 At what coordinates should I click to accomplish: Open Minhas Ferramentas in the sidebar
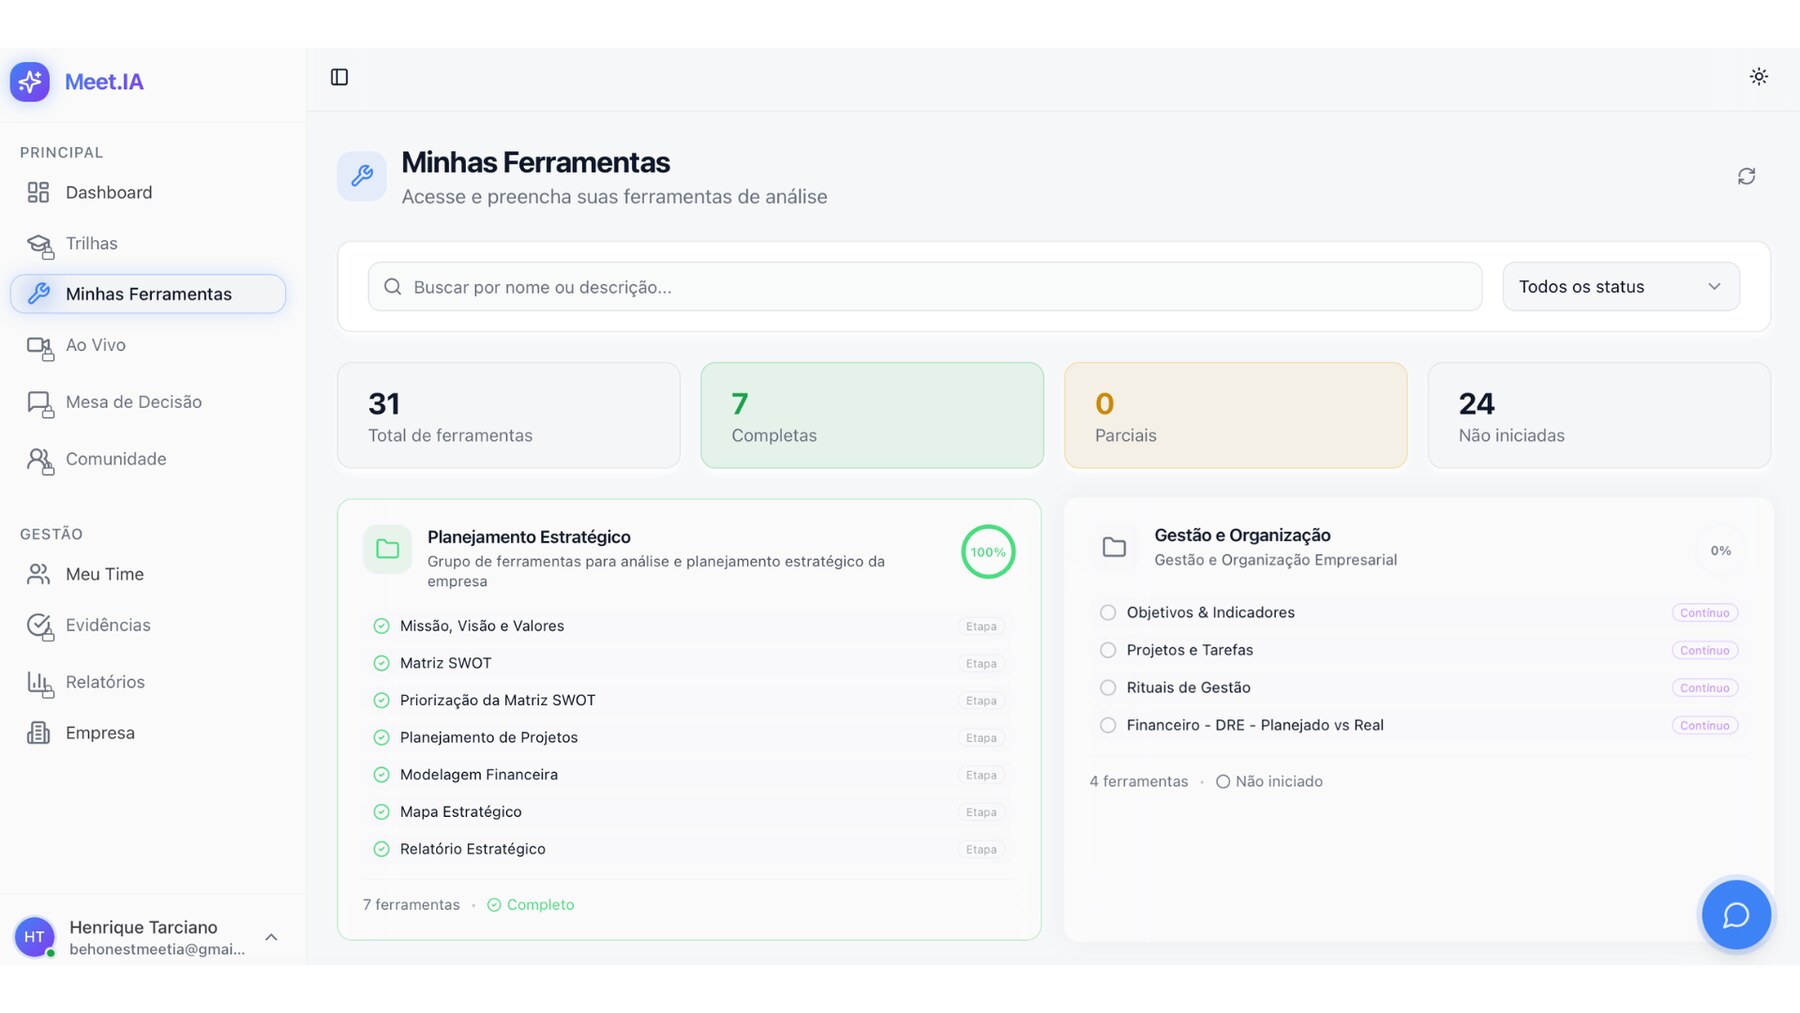148,294
